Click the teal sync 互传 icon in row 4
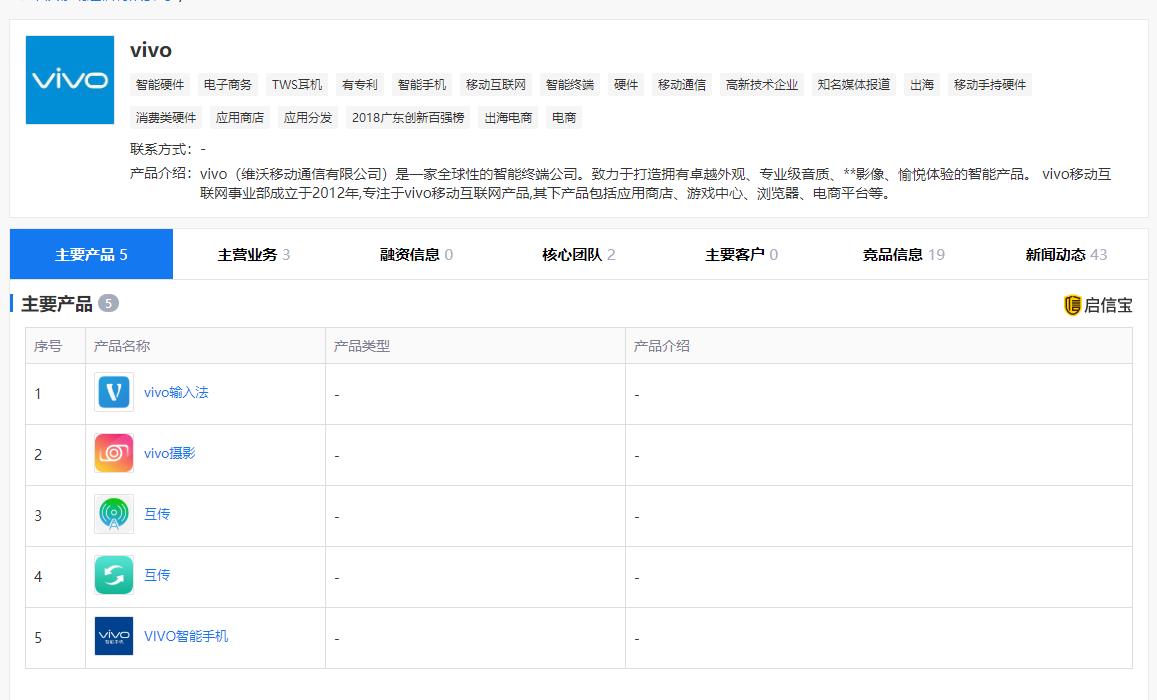Image resolution: width=1157 pixels, height=700 pixels. tap(114, 576)
